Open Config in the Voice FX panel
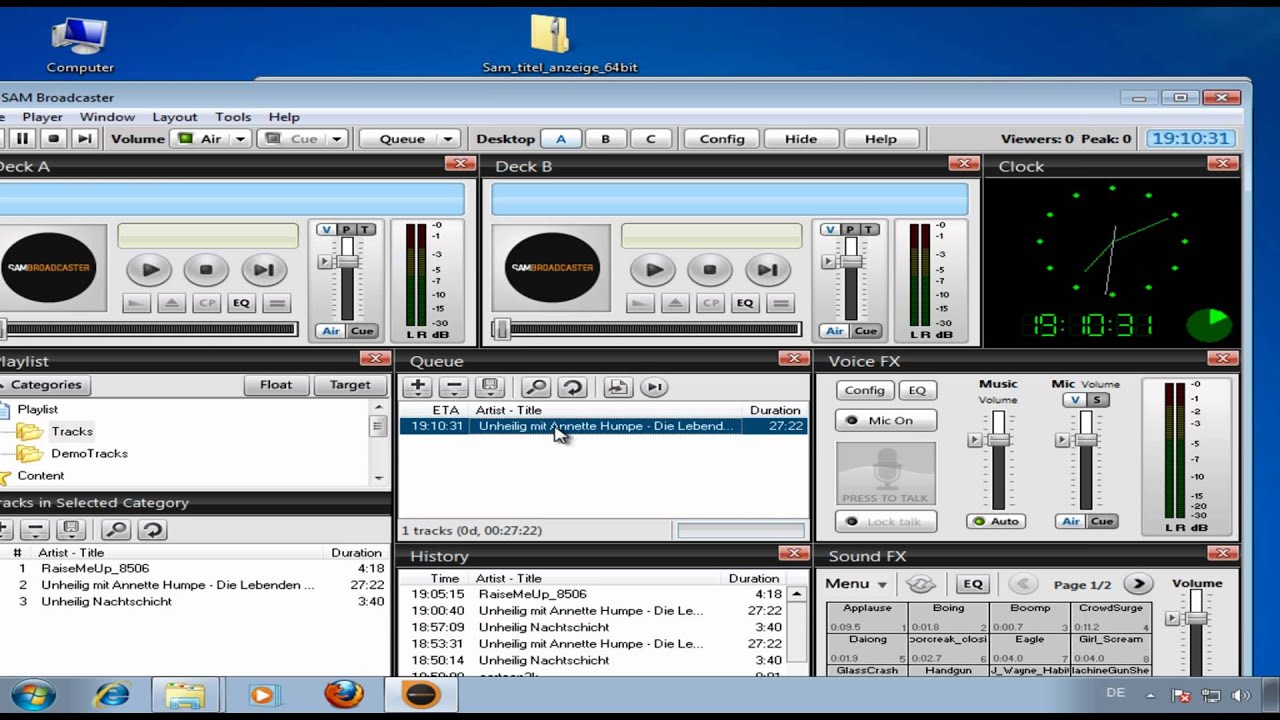The image size is (1280, 720). click(865, 391)
